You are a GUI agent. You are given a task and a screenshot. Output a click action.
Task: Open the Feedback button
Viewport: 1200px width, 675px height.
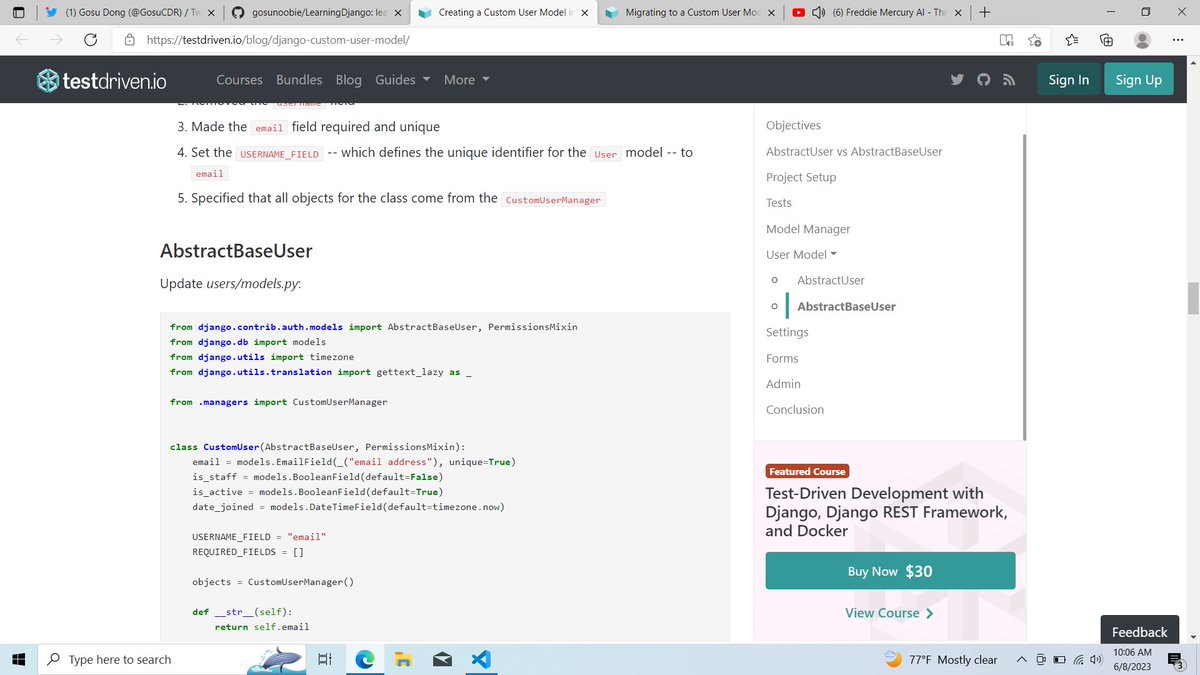coord(1139,632)
